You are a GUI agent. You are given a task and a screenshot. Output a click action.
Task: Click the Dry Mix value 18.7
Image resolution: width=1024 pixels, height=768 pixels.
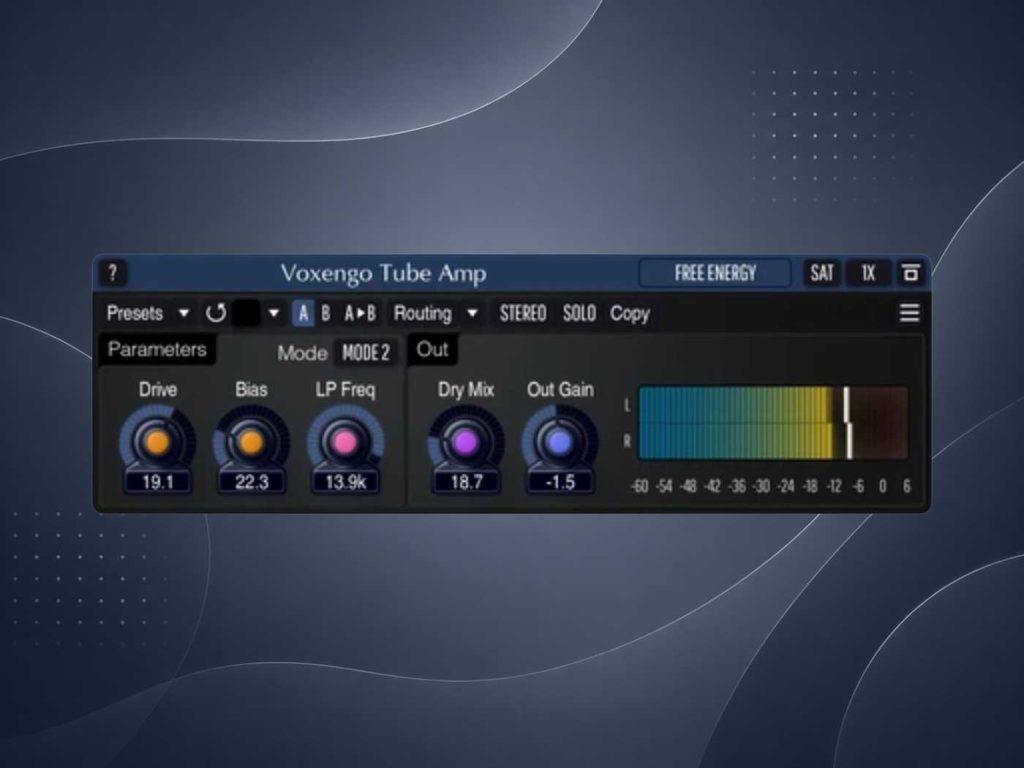pos(466,483)
